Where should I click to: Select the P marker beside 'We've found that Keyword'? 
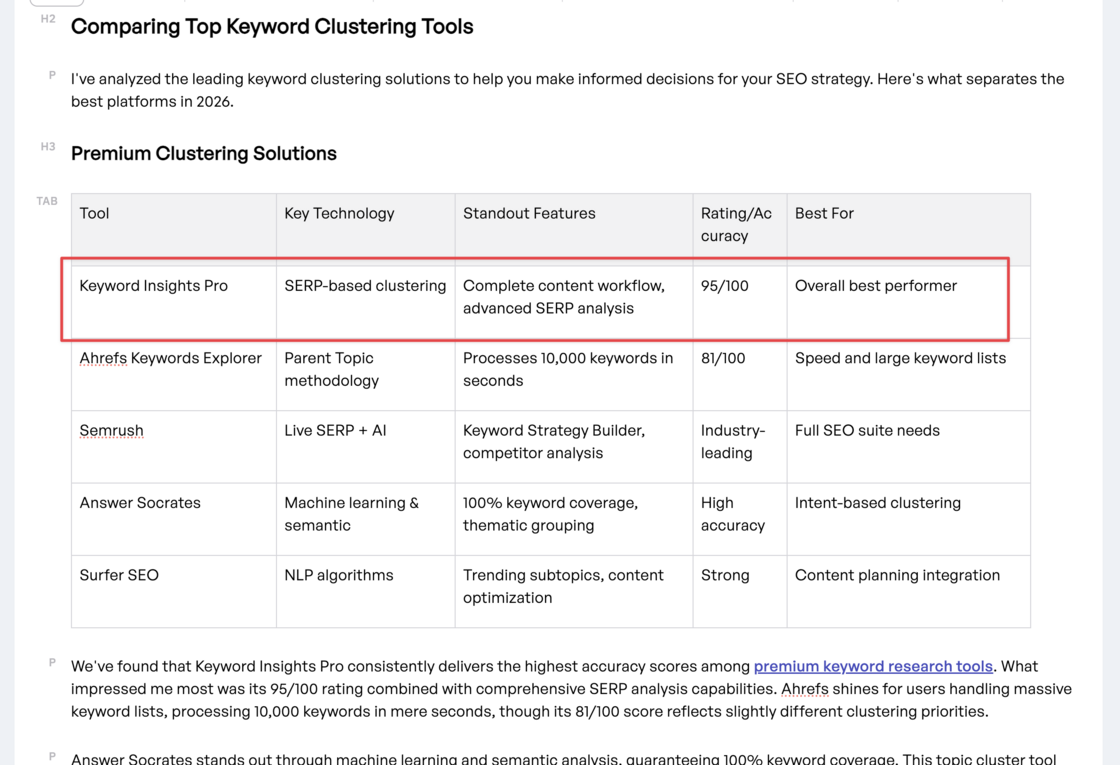(52, 662)
